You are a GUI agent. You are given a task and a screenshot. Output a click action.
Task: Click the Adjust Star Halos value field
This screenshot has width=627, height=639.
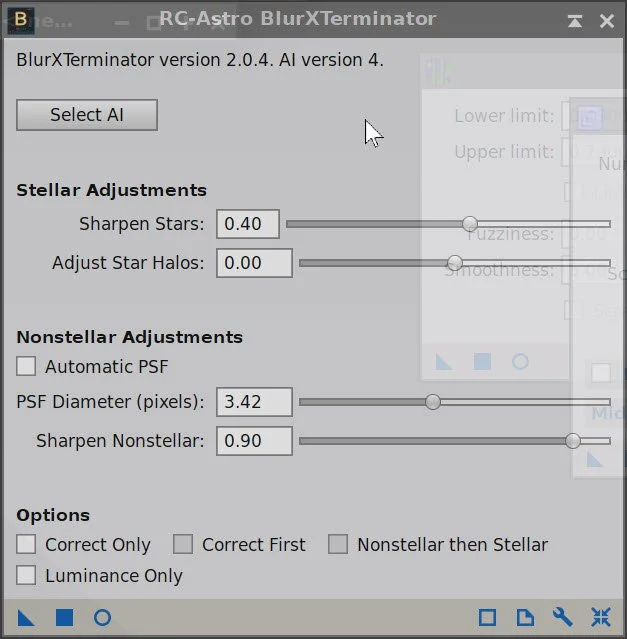(254, 263)
